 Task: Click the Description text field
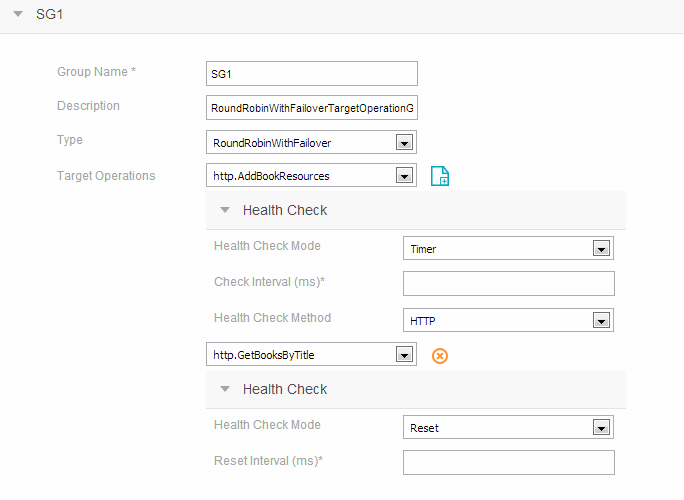312,108
